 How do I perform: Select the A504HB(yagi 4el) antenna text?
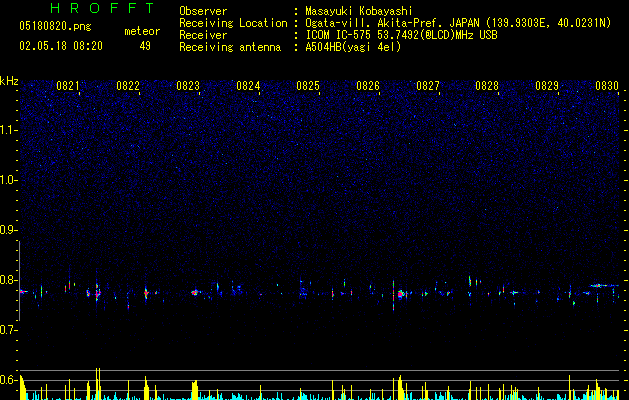[353, 47]
